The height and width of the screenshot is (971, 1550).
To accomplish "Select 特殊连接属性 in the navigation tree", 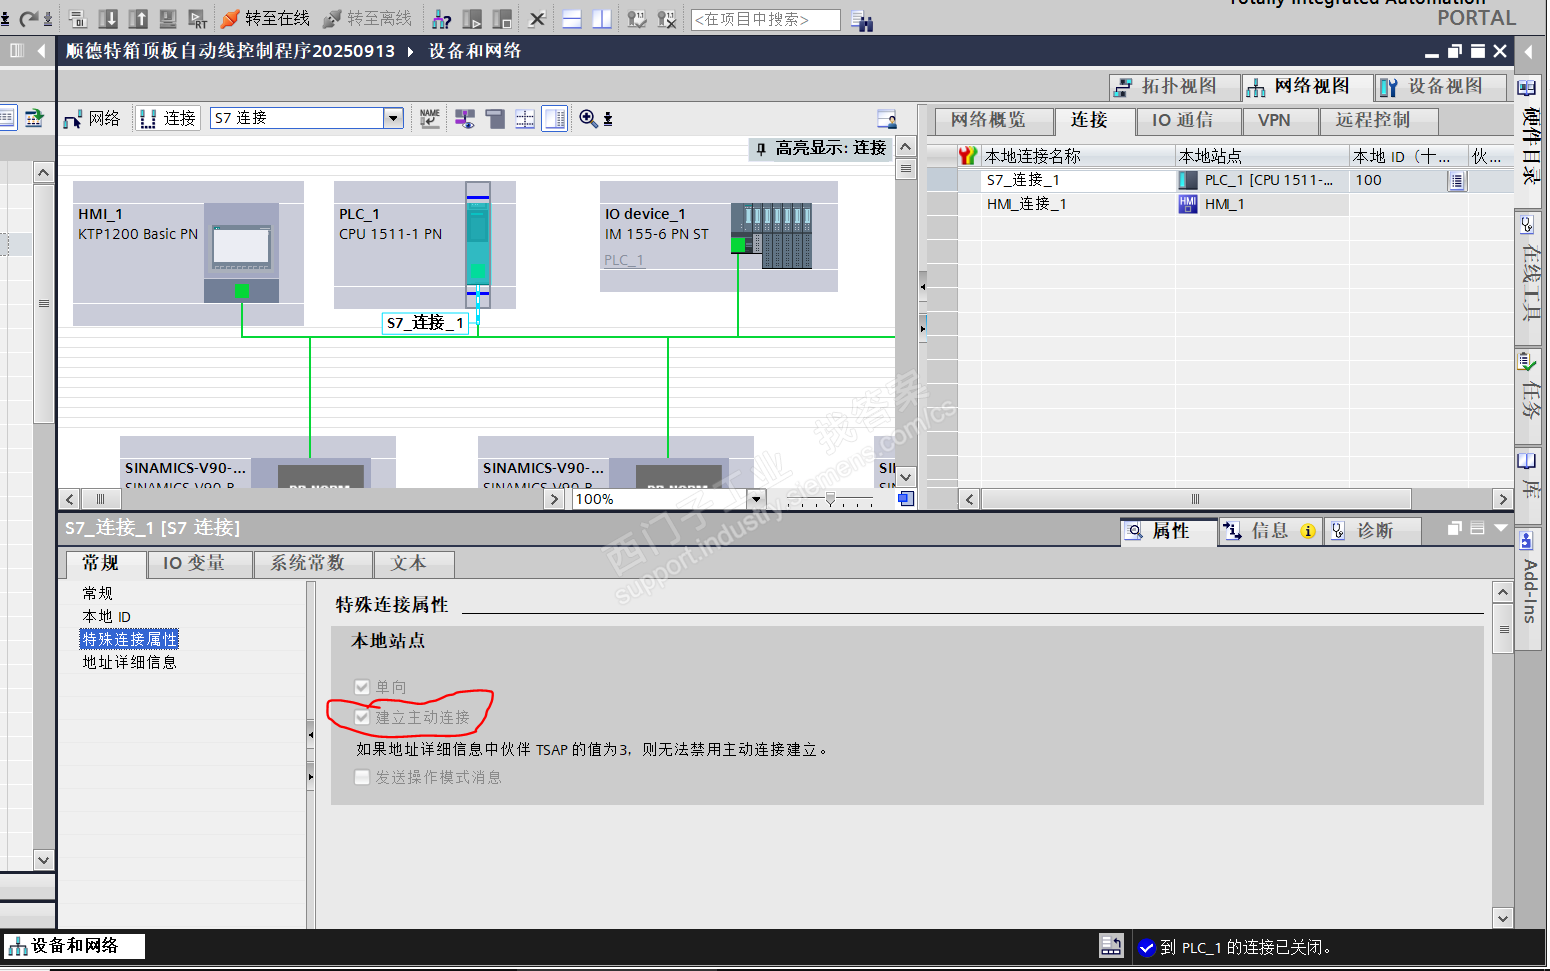I will pyautogui.click(x=130, y=639).
